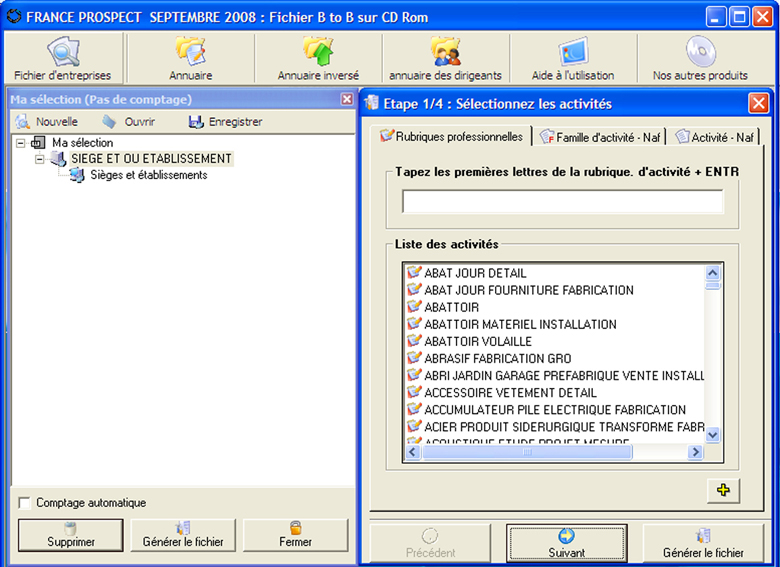Select the SIEGE ET OU ETABLISSEMENT tree item
Screen dimensions: 780x567
pos(151,159)
